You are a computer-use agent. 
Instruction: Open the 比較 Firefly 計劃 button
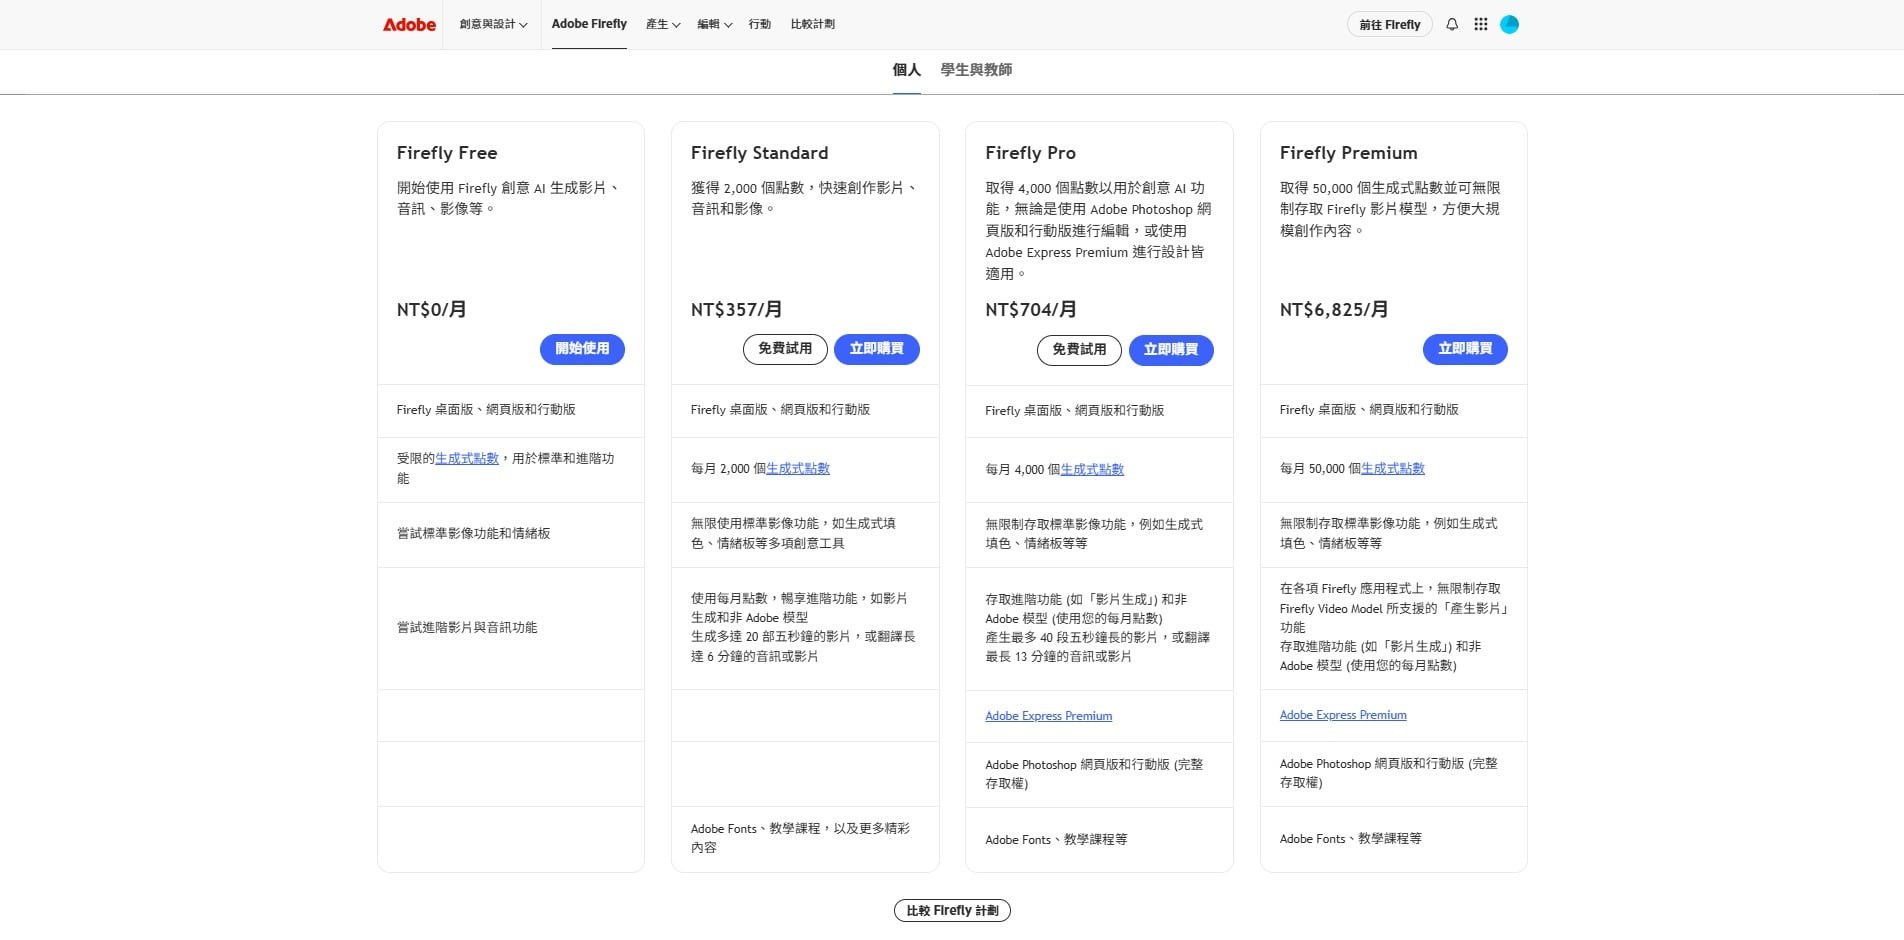pos(951,910)
